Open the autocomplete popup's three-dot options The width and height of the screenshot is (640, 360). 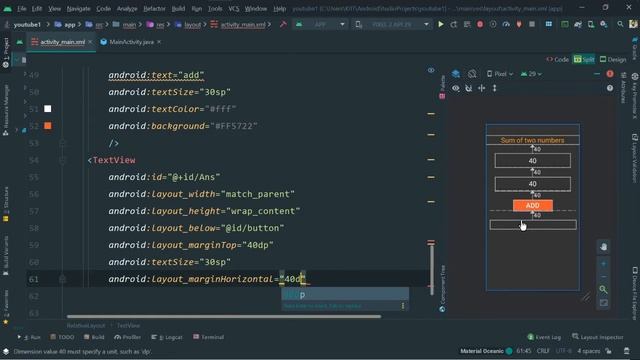tap(403, 306)
